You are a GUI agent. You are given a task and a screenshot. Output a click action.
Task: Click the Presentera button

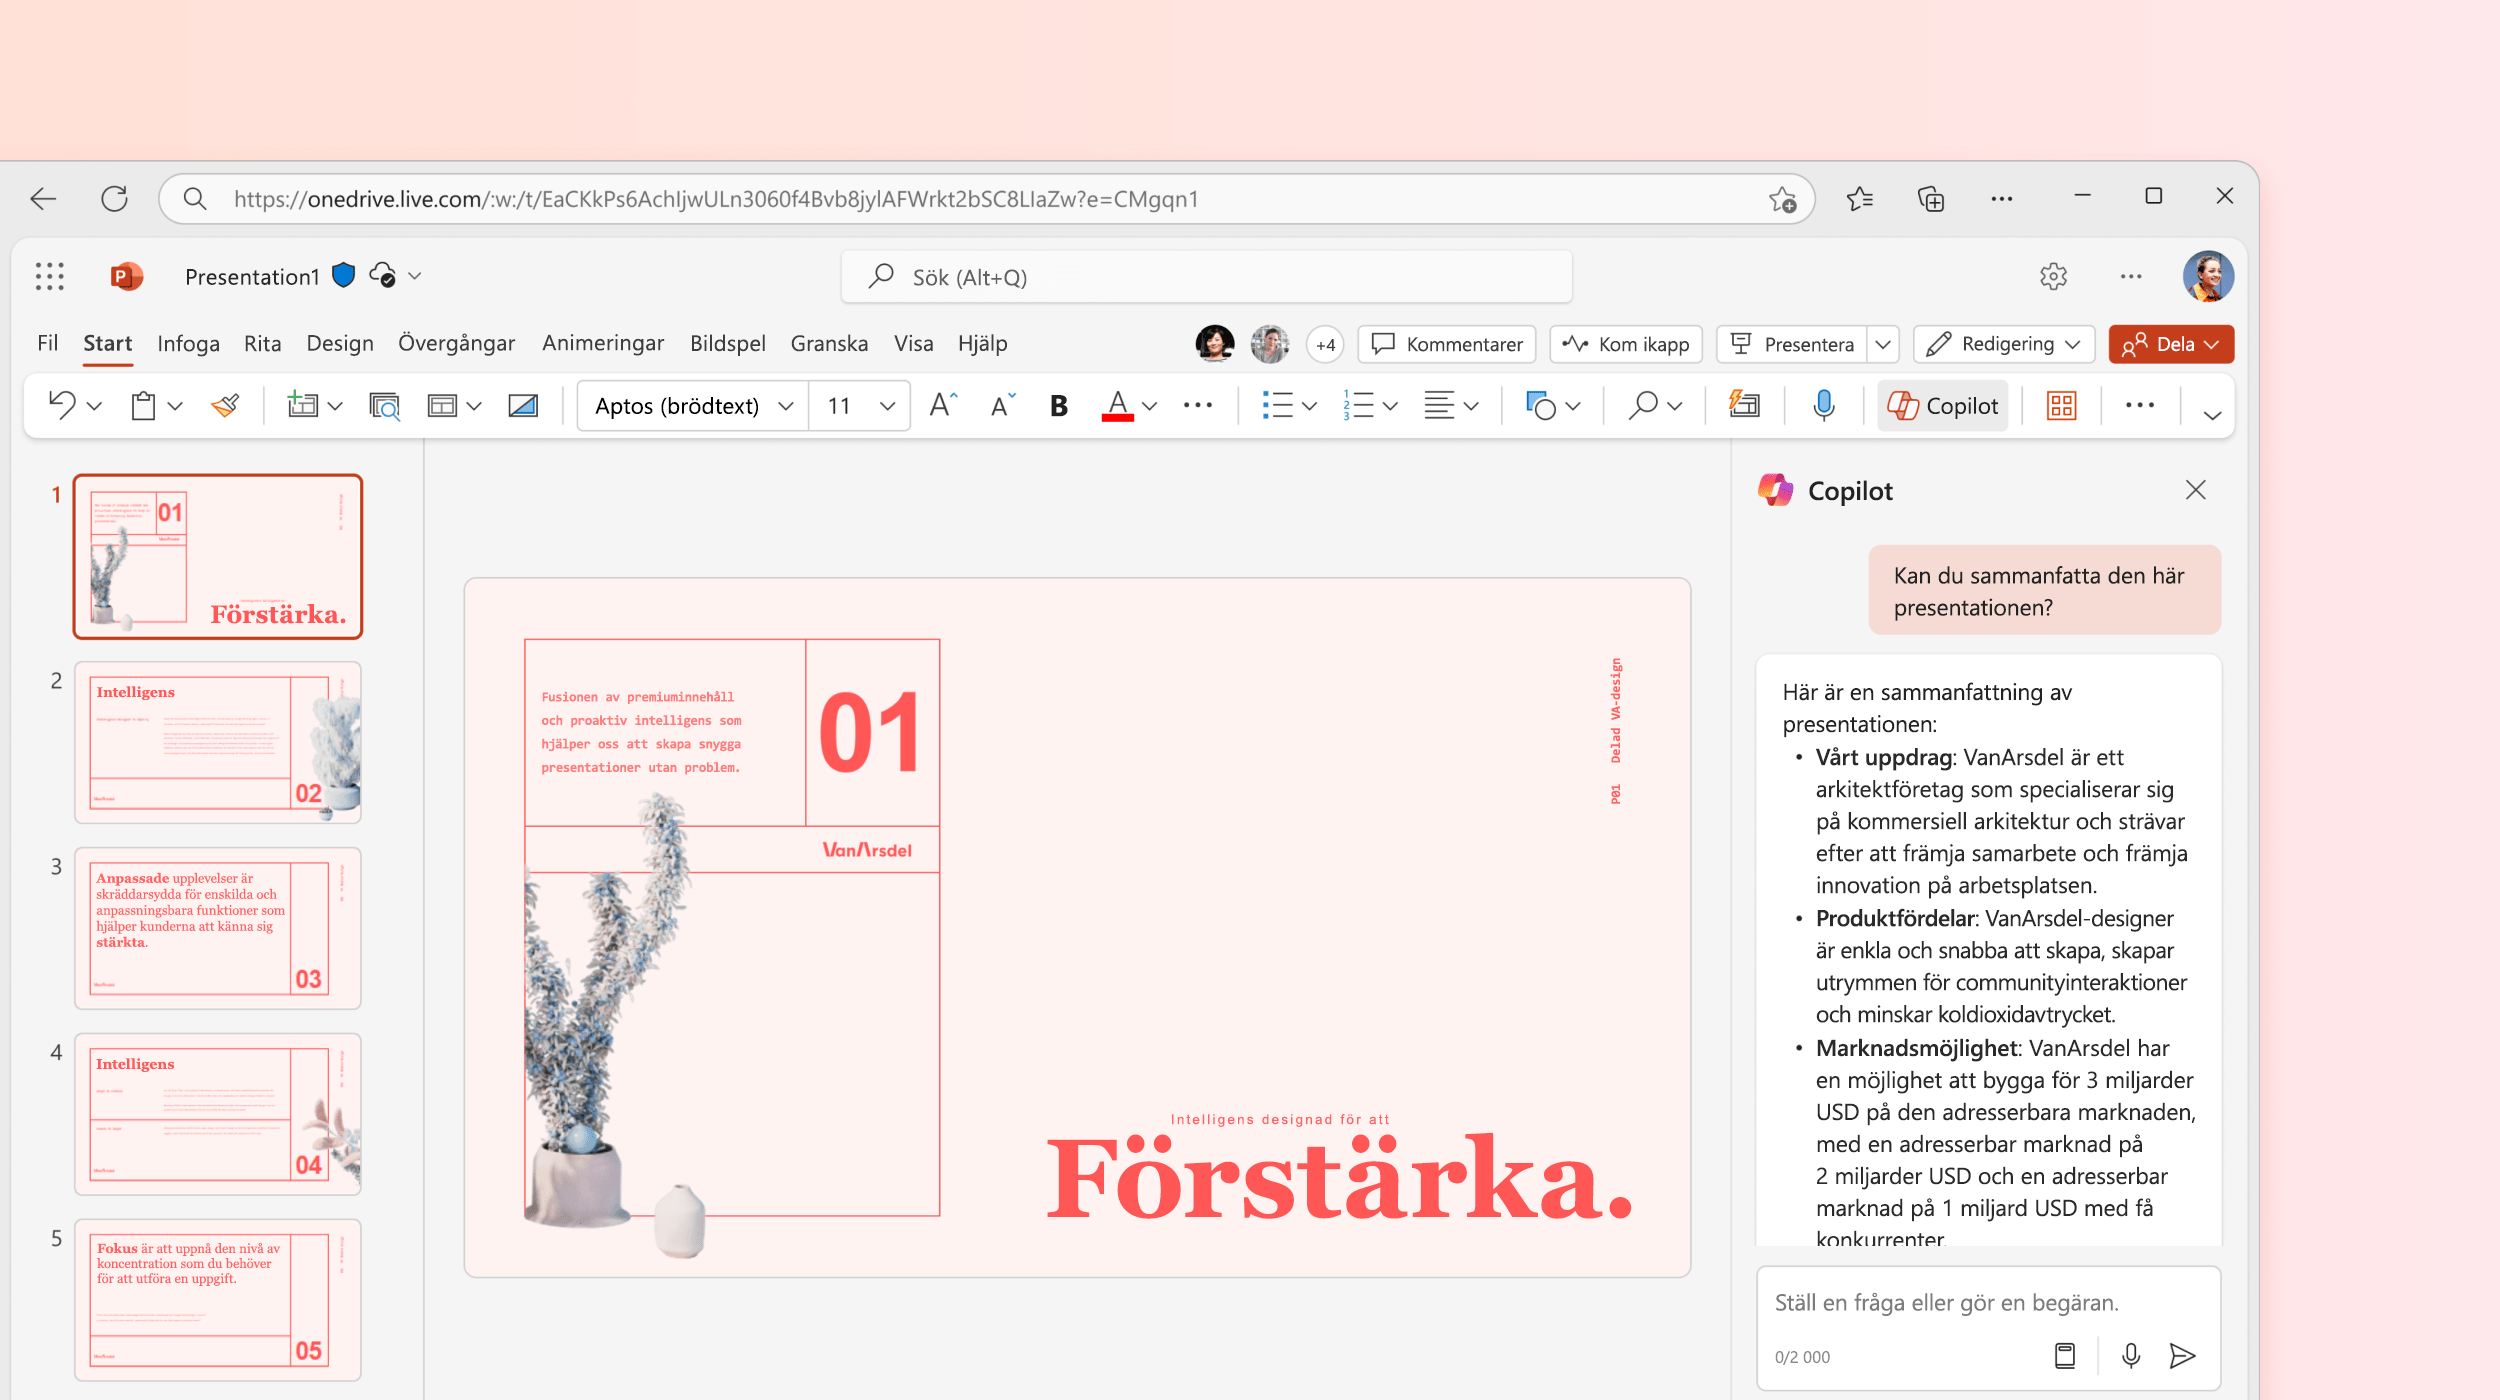[1792, 344]
